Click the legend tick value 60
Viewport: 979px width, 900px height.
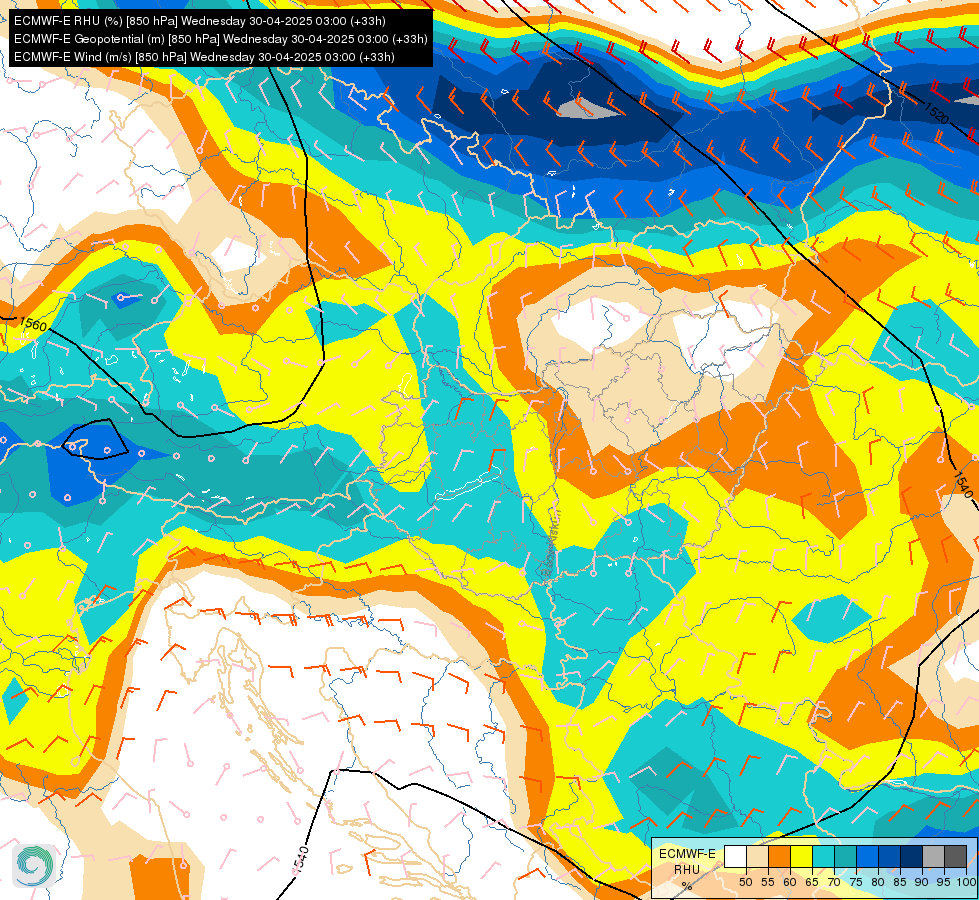(x=790, y=882)
